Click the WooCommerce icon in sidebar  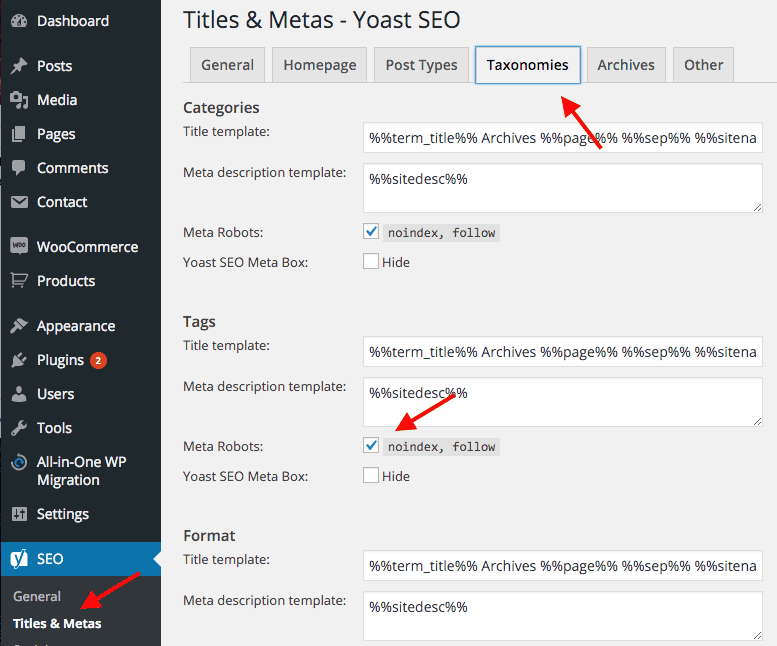[19, 247]
